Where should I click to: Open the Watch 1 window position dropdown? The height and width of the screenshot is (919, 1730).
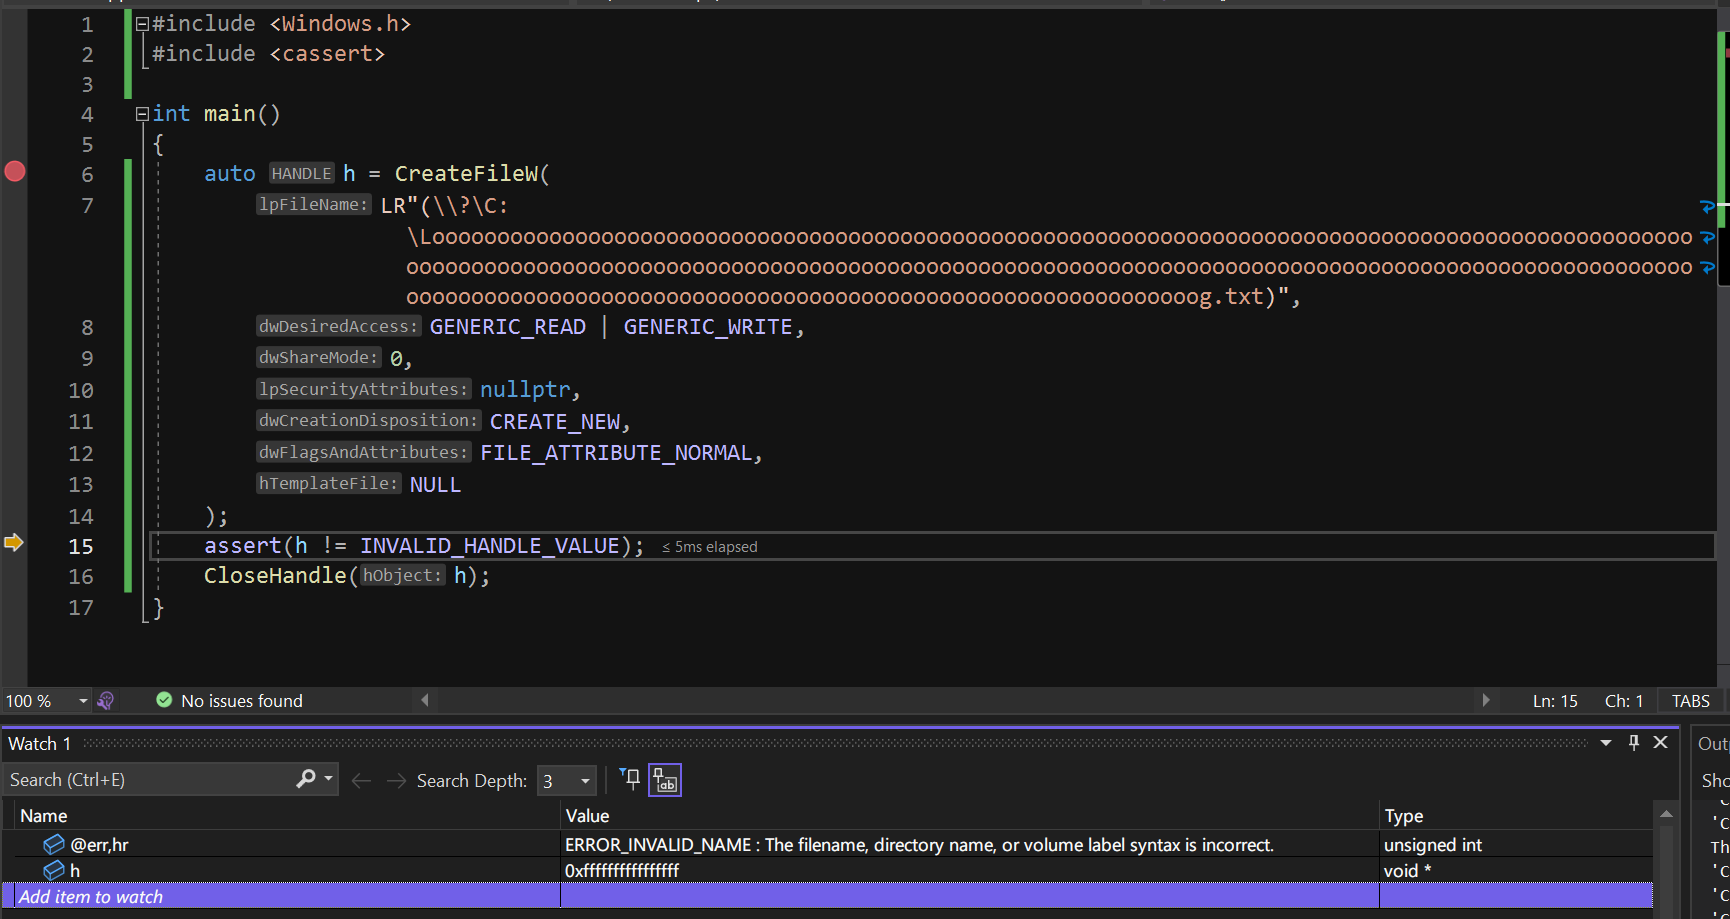pyautogui.click(x=1606, y=743)
